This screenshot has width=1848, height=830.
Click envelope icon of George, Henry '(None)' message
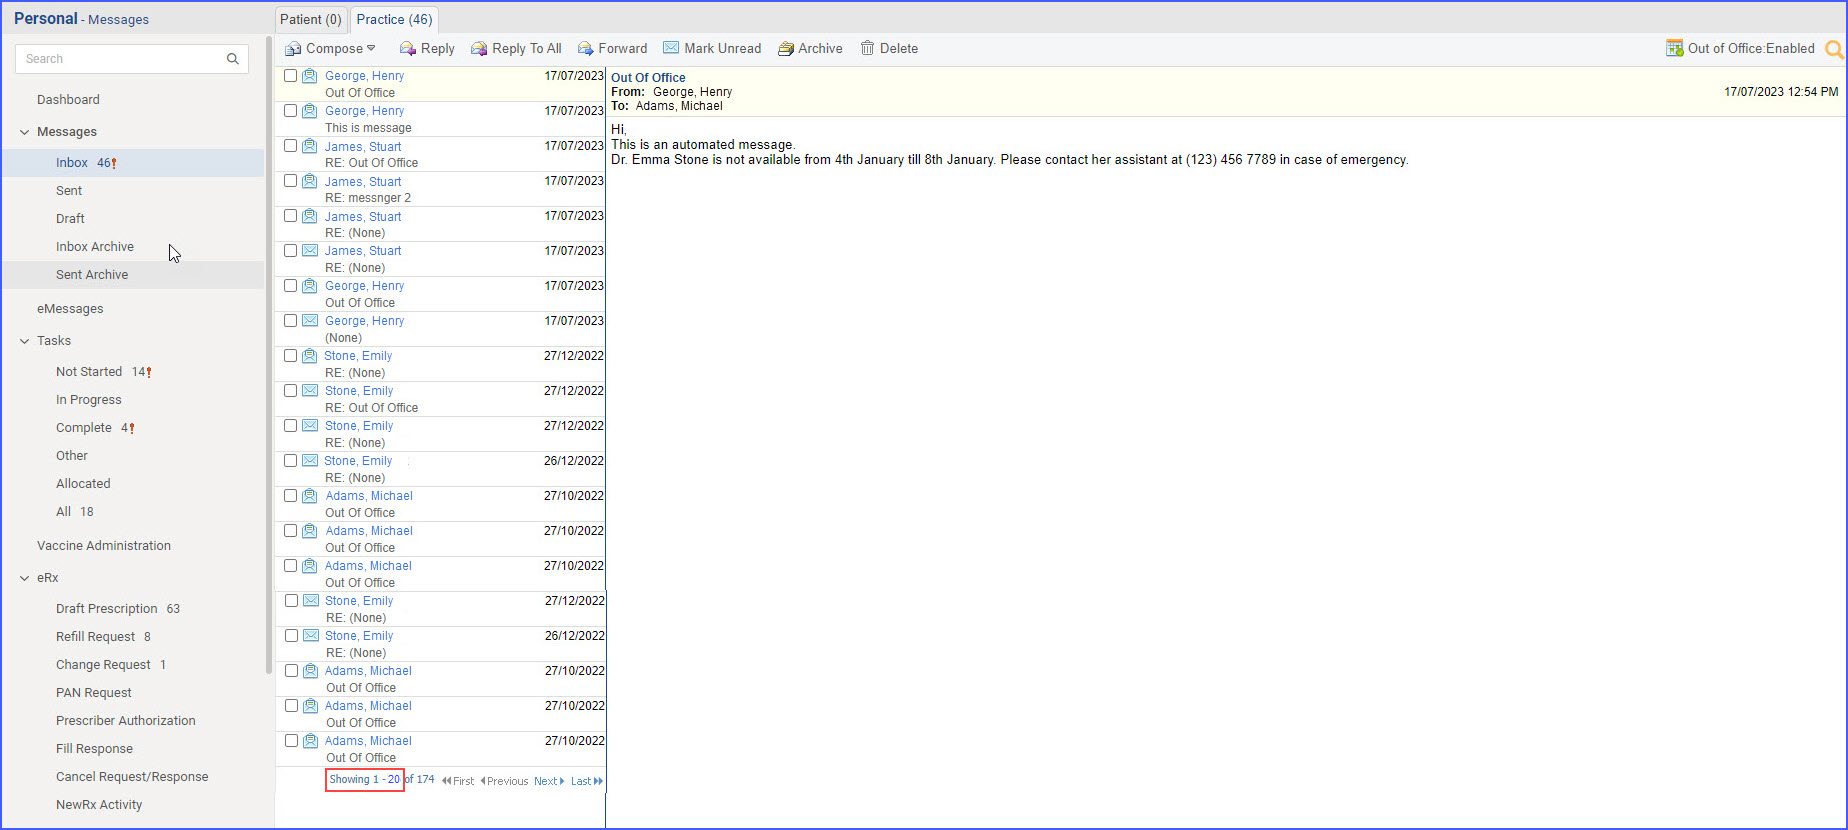click(310, 321)
